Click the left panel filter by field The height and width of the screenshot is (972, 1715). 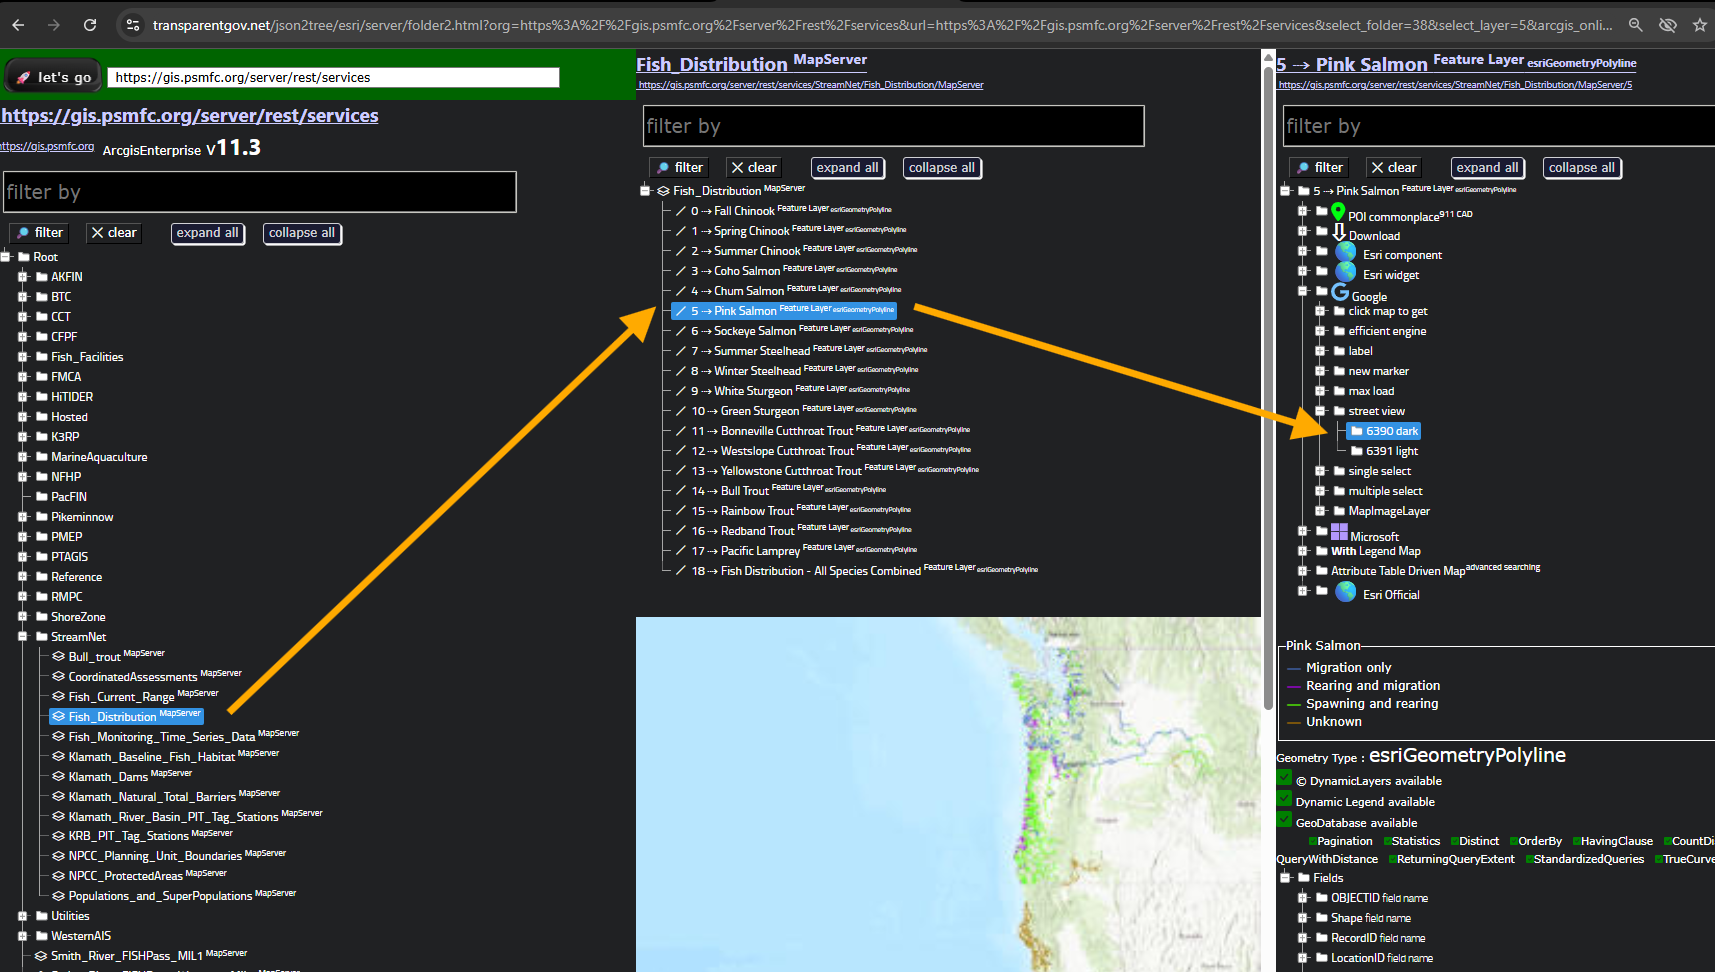(x=259, y=192)
